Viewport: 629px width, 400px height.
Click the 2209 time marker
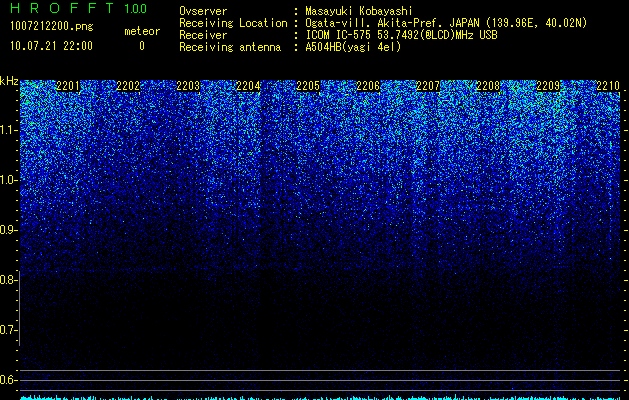pyautogui.click(x=548, y=86)
